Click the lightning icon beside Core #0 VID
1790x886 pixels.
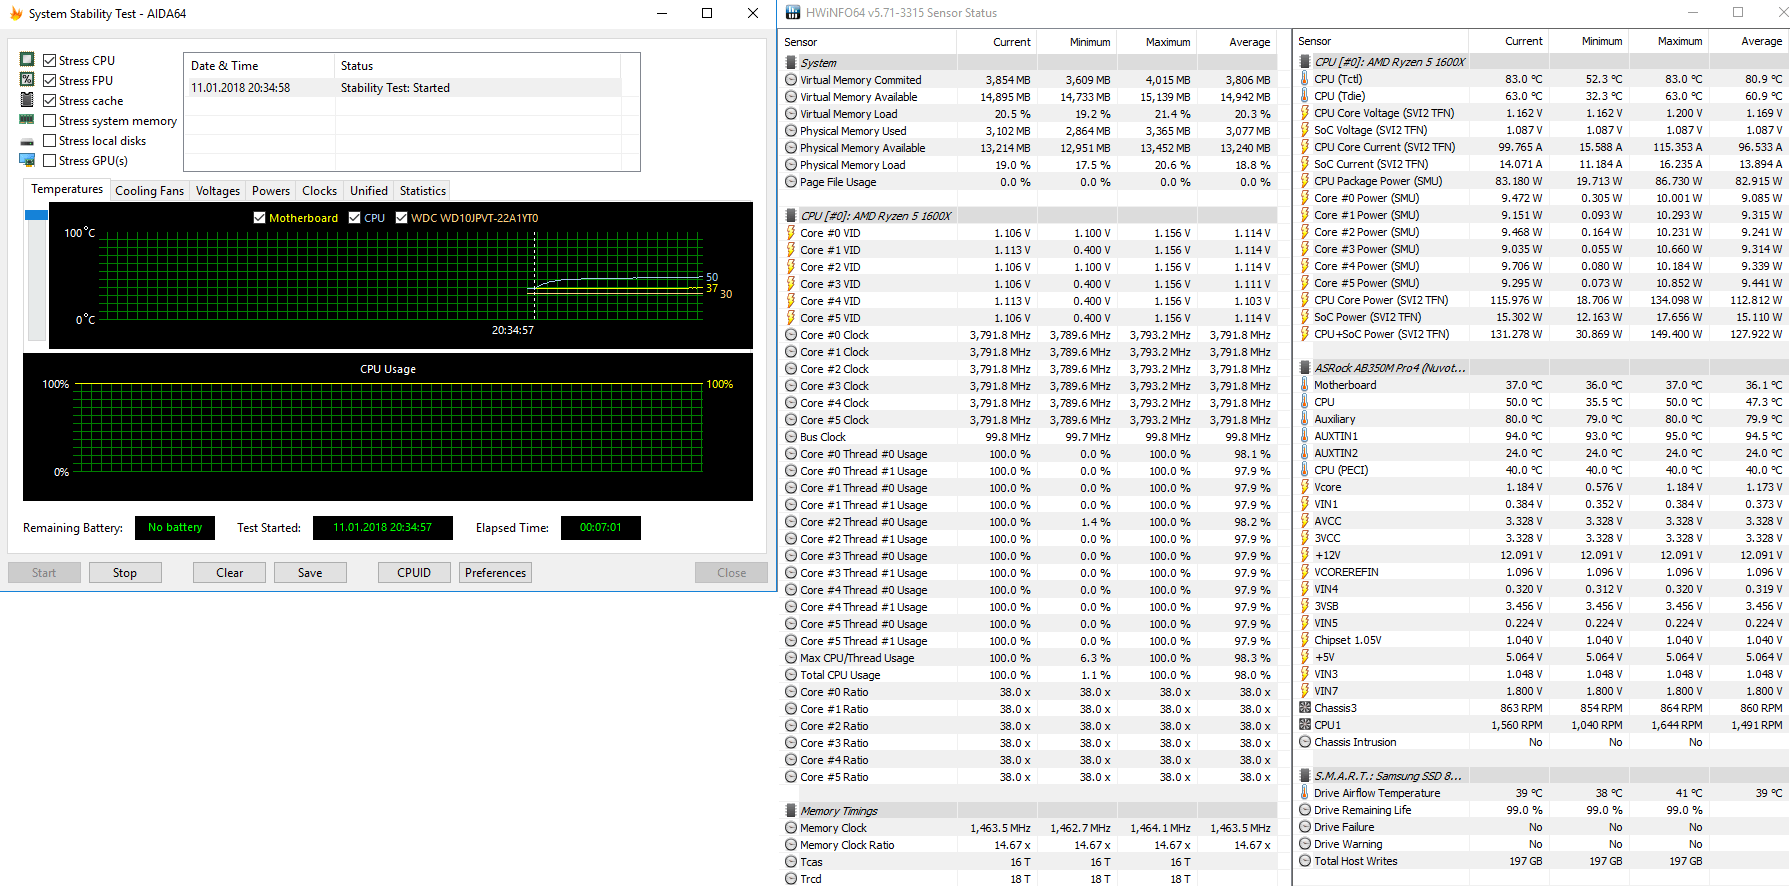(791, 233)
